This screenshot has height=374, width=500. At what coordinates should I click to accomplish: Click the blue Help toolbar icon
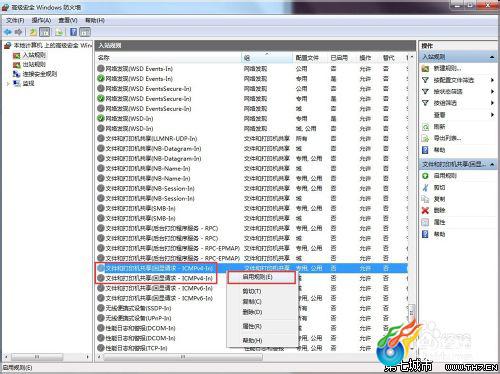[x=73, y=32]
